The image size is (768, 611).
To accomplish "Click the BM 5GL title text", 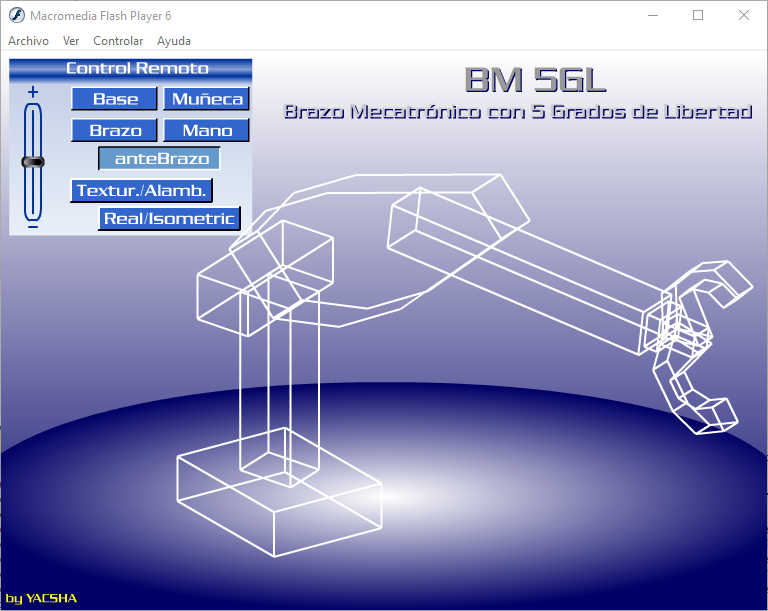I will pyautogui.click(x=535, y=80).
